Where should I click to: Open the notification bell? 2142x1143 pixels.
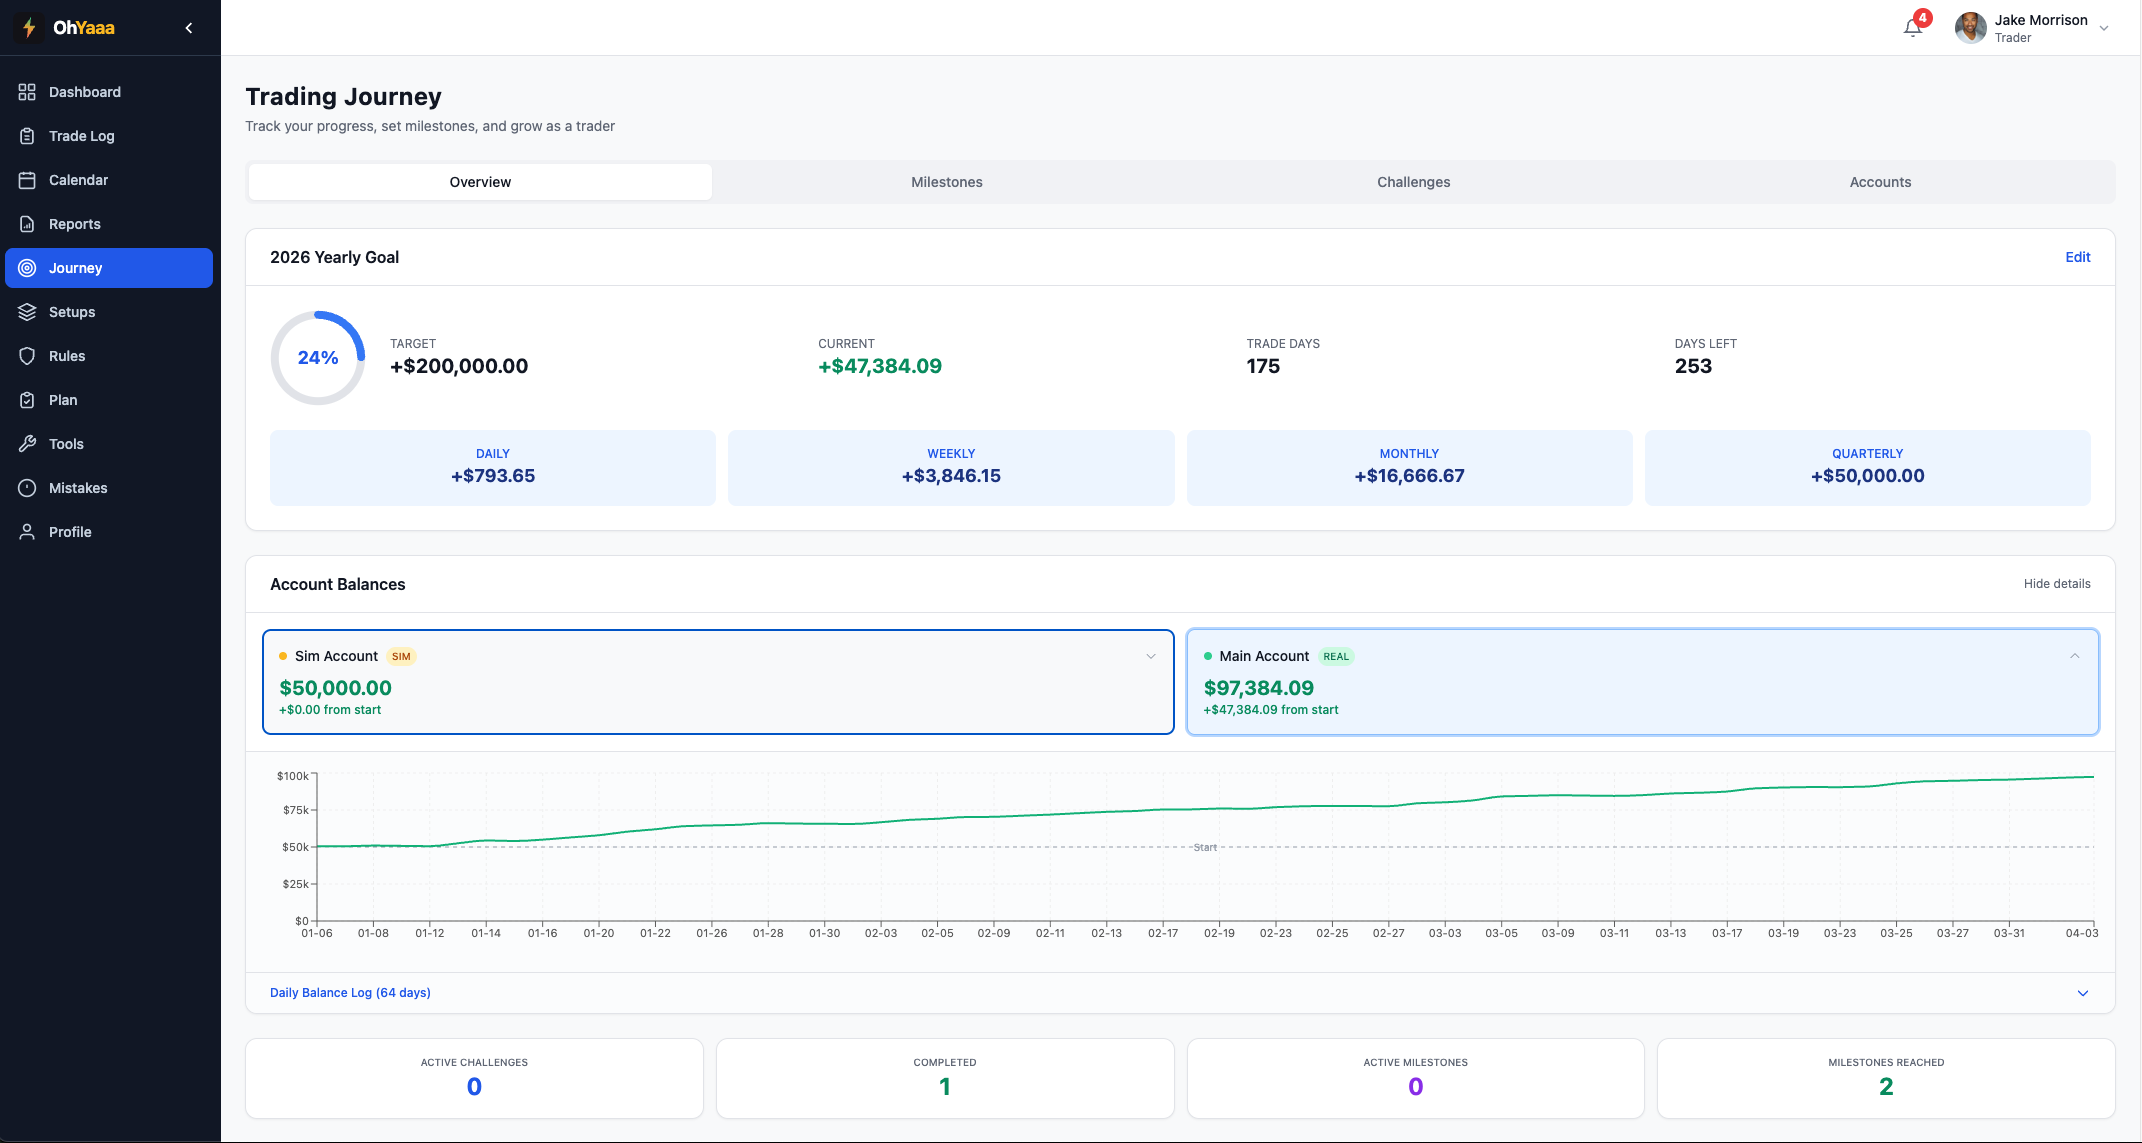coord(1912,27)
